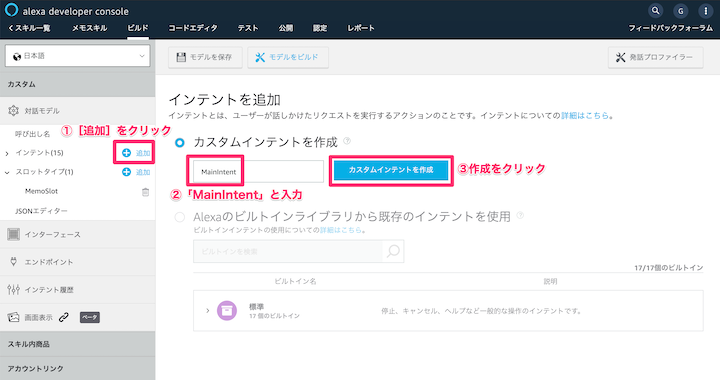Screen dimensions: 720x380
Task: Click the plus icon beside インテント(15)
Action: click(126, 153)
